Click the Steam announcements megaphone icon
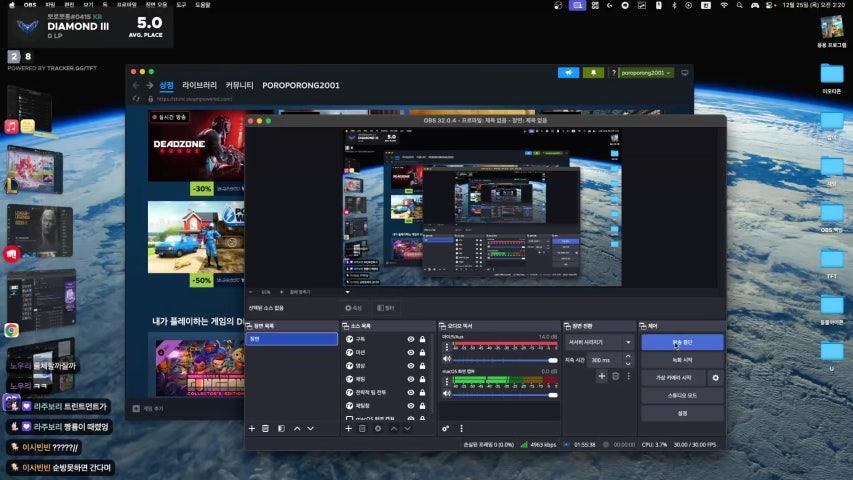853x480 pixels. tap(568, 73)
